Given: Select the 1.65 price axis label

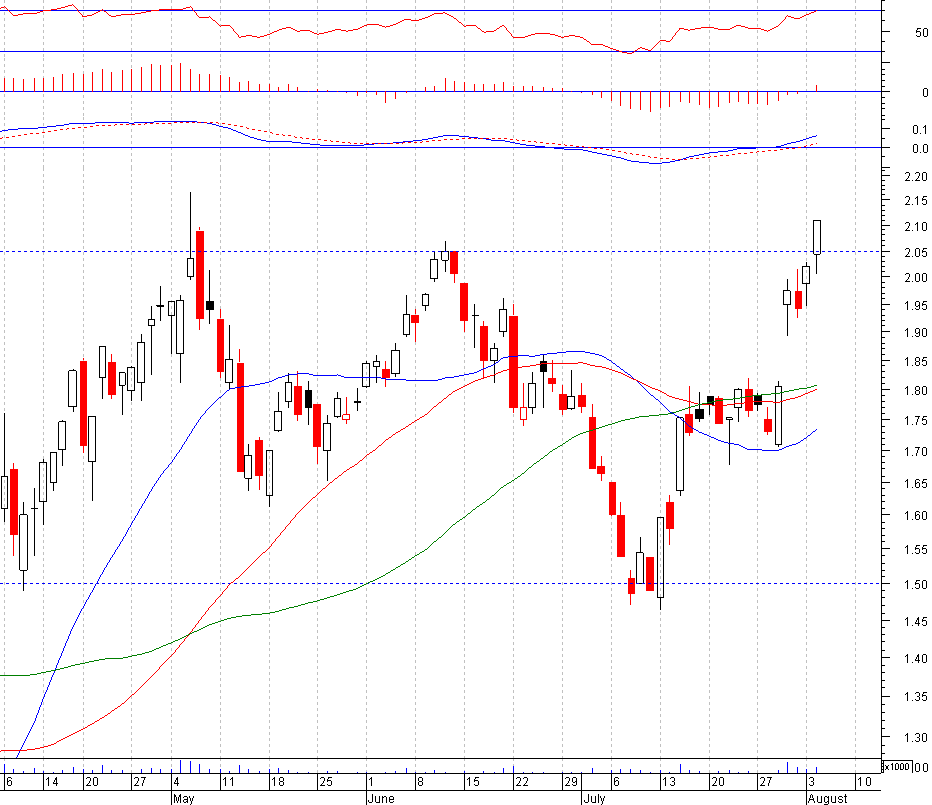Looking at the screenshot, I should click(x=915, y=484).
